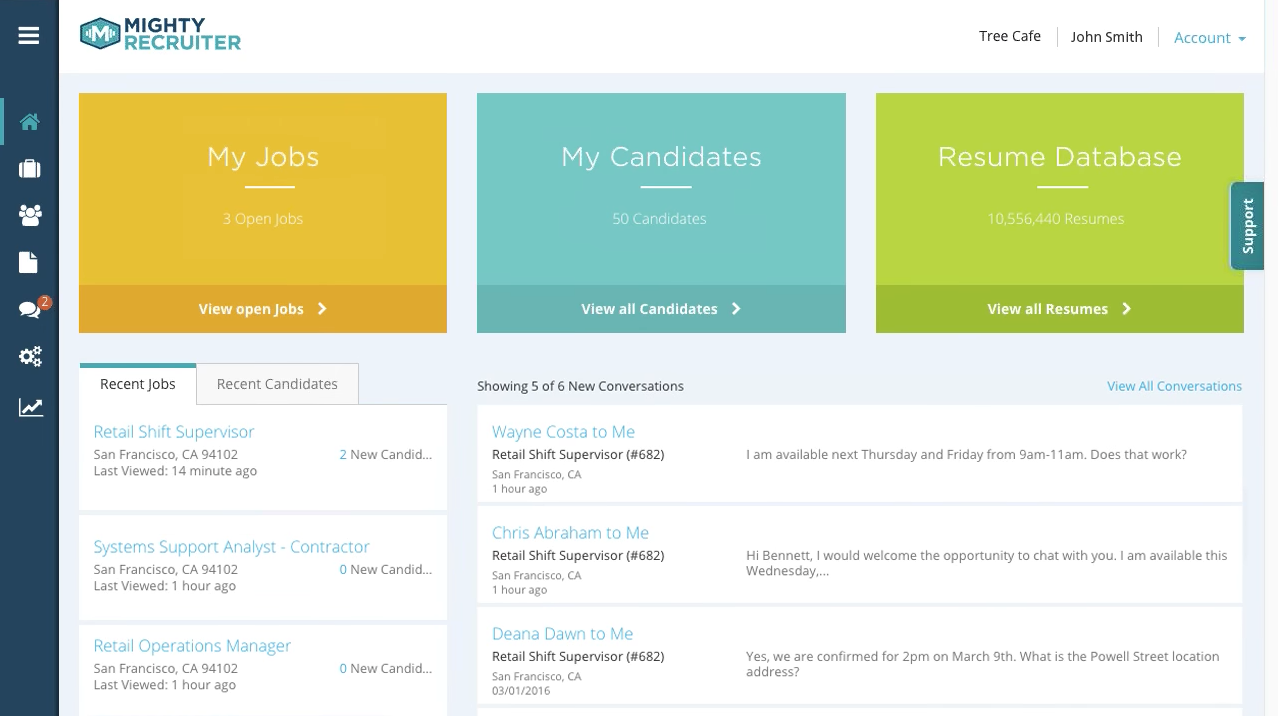The image size is (1278, 716).
Task: Expand the Account dropdown
Action: pos(1209,37)
